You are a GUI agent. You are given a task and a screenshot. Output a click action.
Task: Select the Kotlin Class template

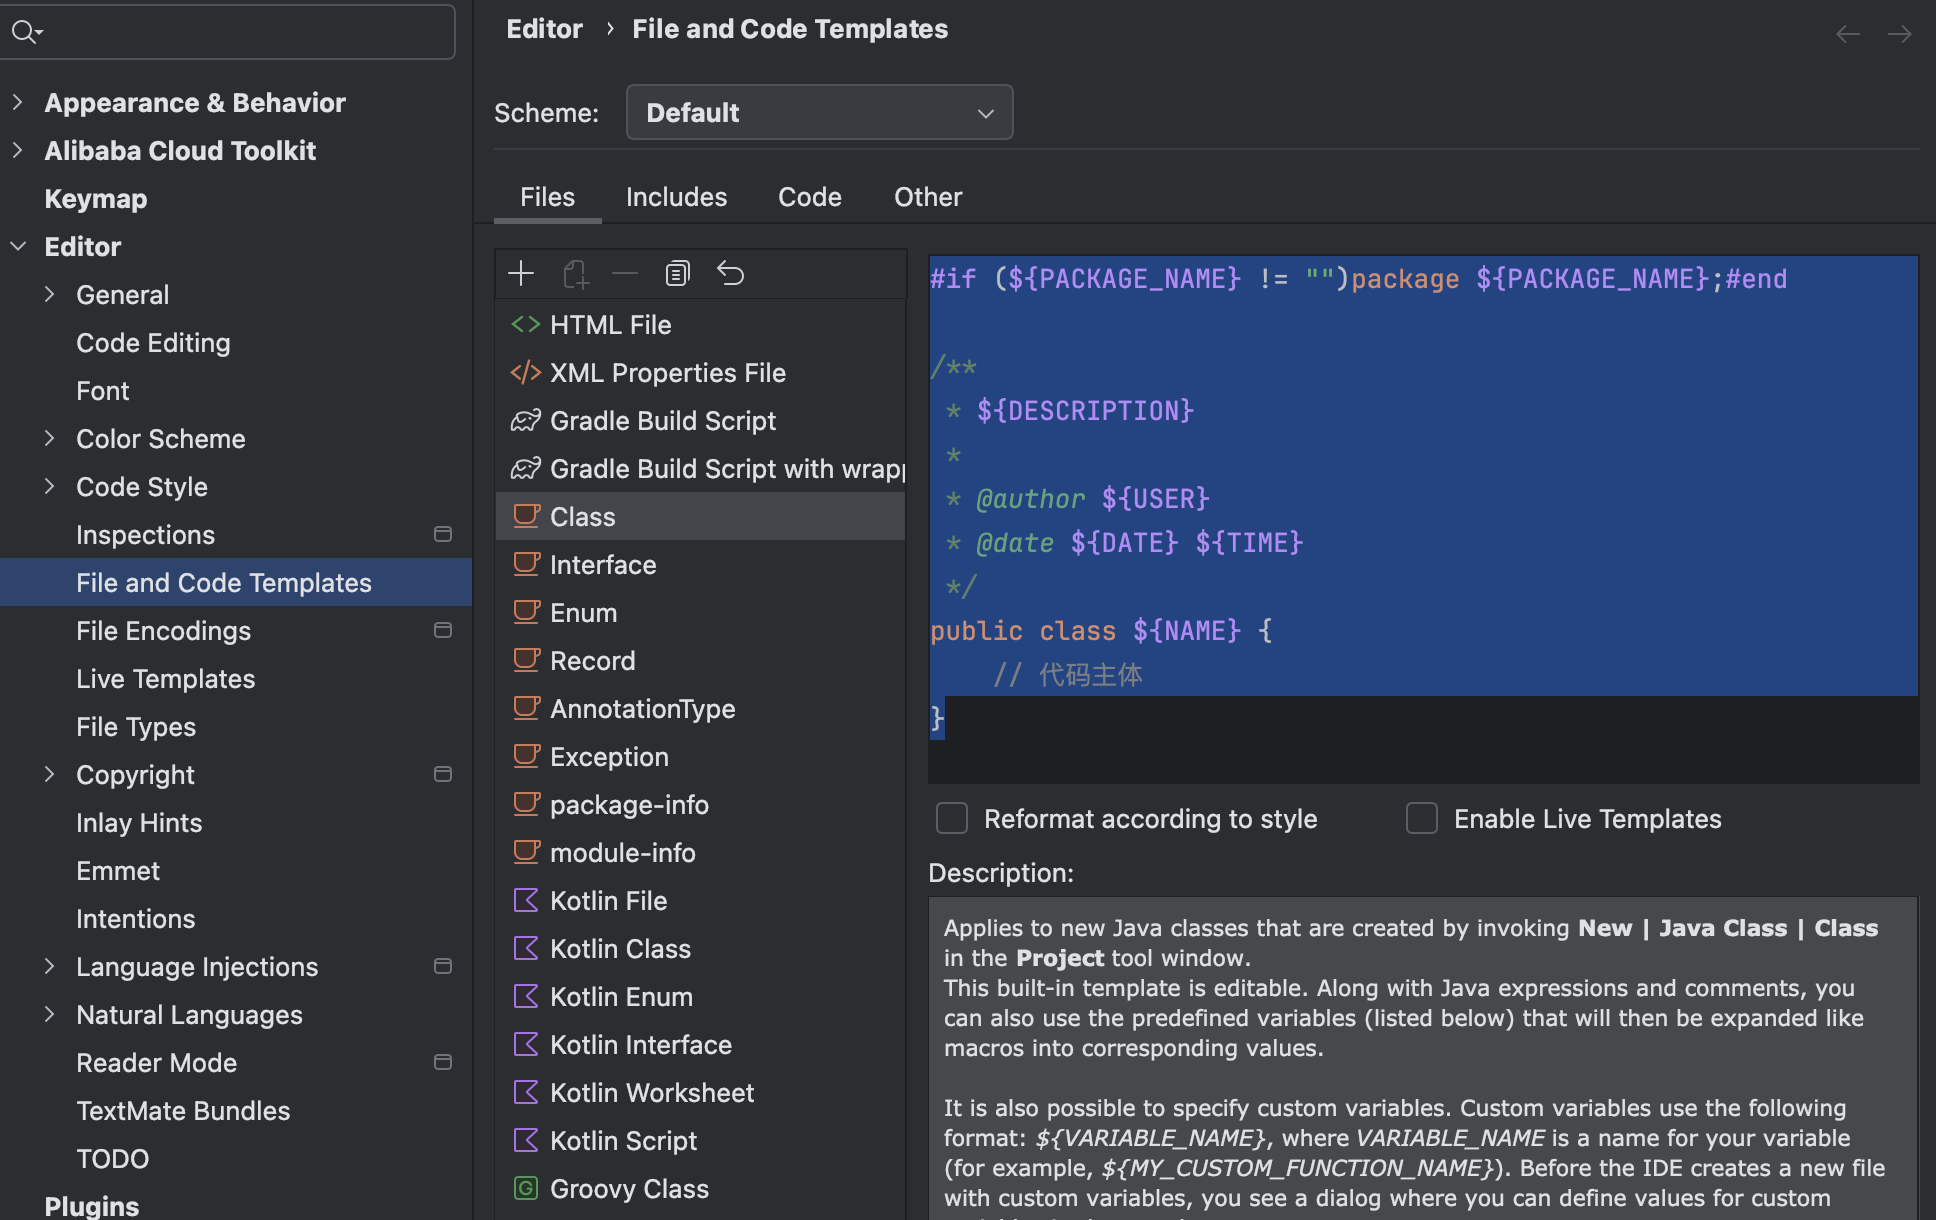(619, 948)
